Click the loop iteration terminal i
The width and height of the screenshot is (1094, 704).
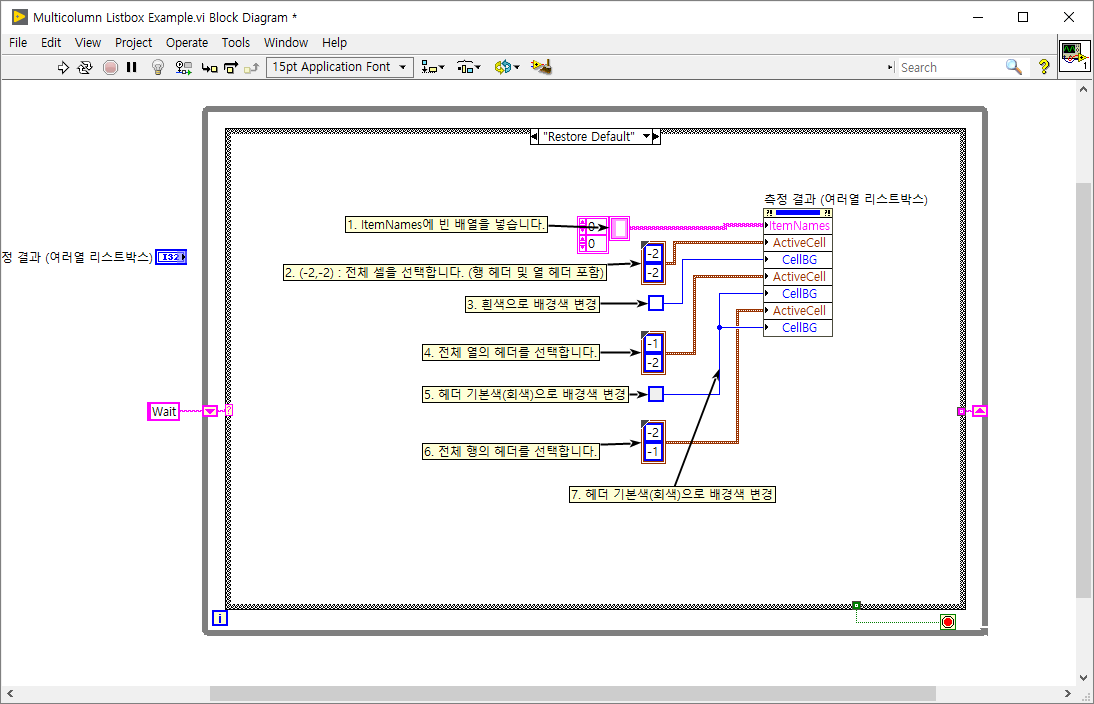pos(220,617)
